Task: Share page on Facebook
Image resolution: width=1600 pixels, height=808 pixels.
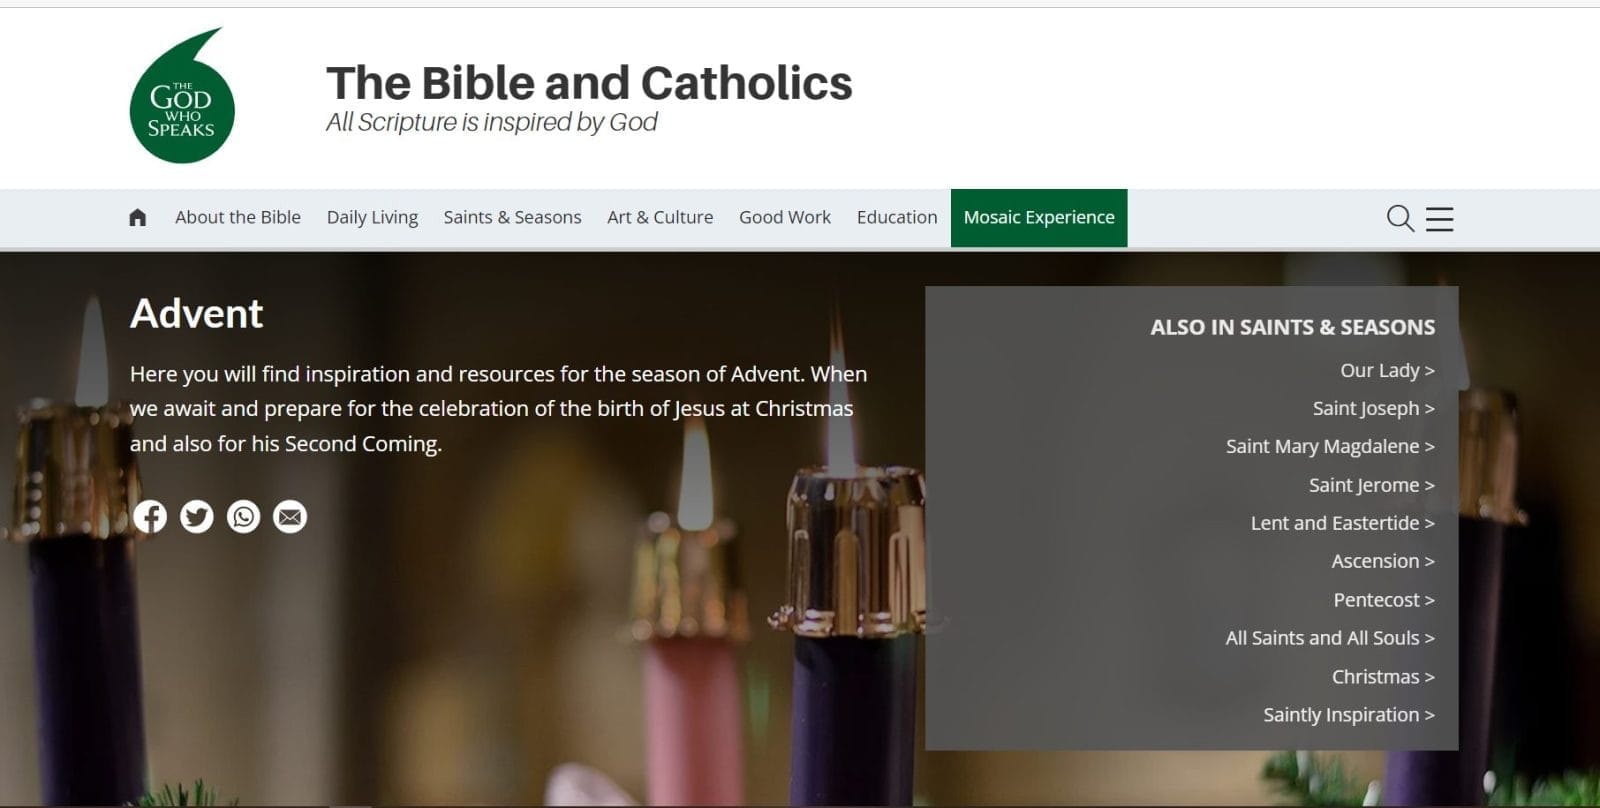Action: tap(150, 517)
